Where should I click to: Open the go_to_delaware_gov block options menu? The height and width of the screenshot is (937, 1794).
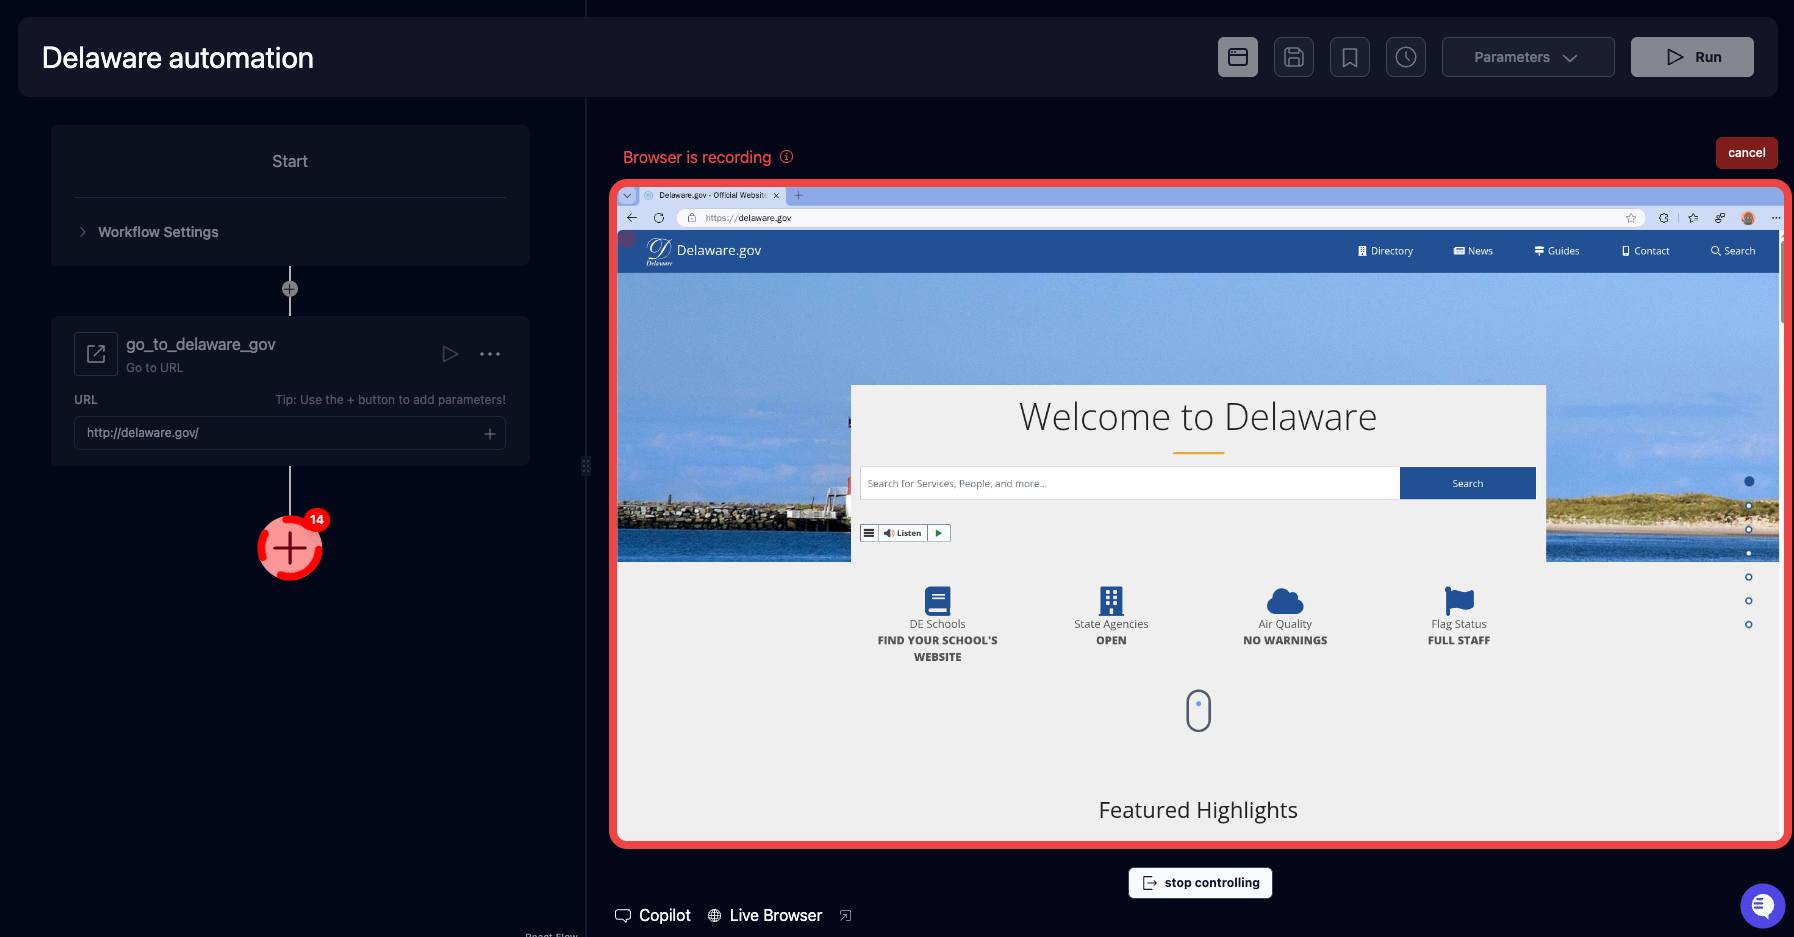tap(490, 354)
